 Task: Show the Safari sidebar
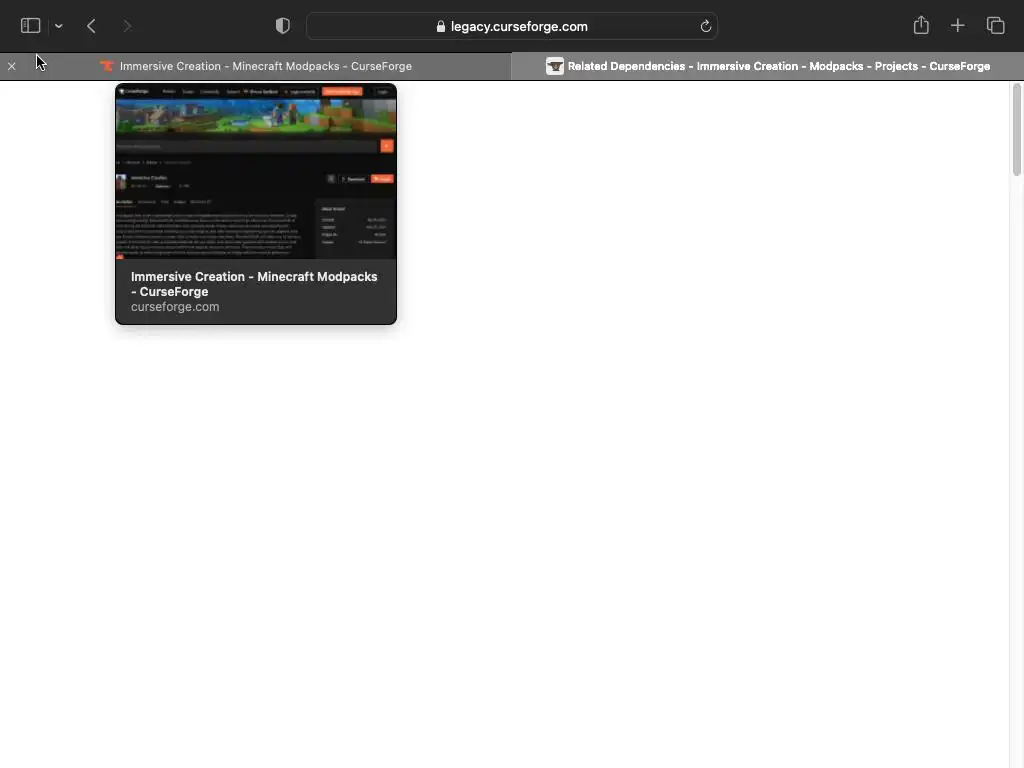tap(31, 26)
